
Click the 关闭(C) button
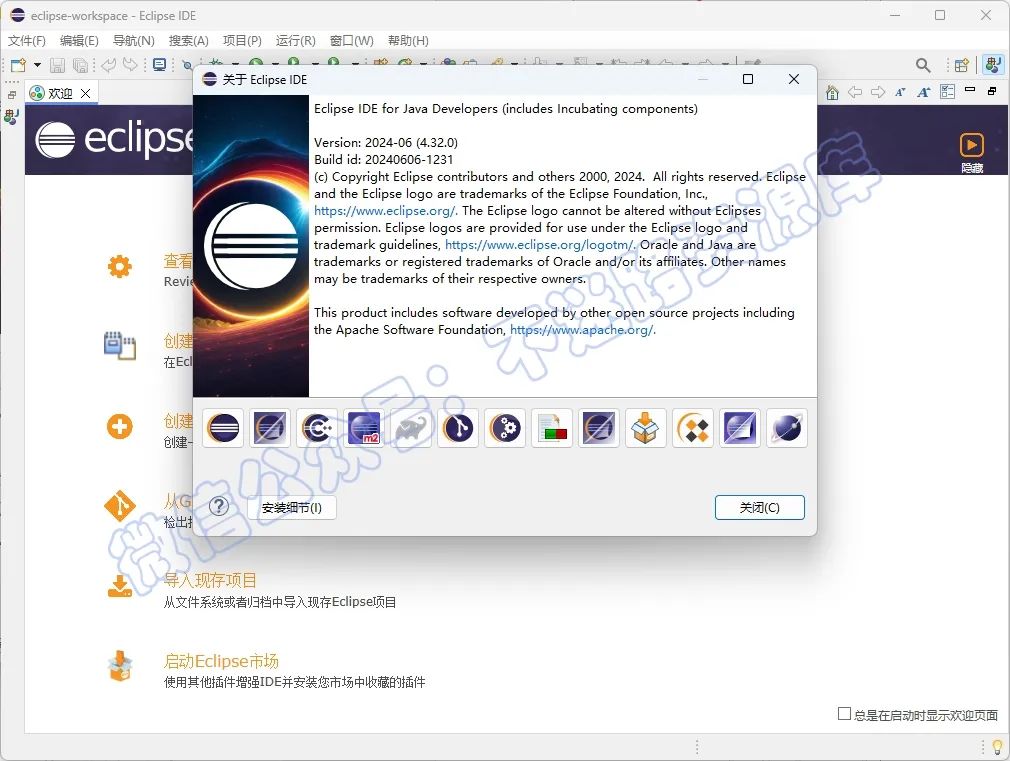pos(759,507)
